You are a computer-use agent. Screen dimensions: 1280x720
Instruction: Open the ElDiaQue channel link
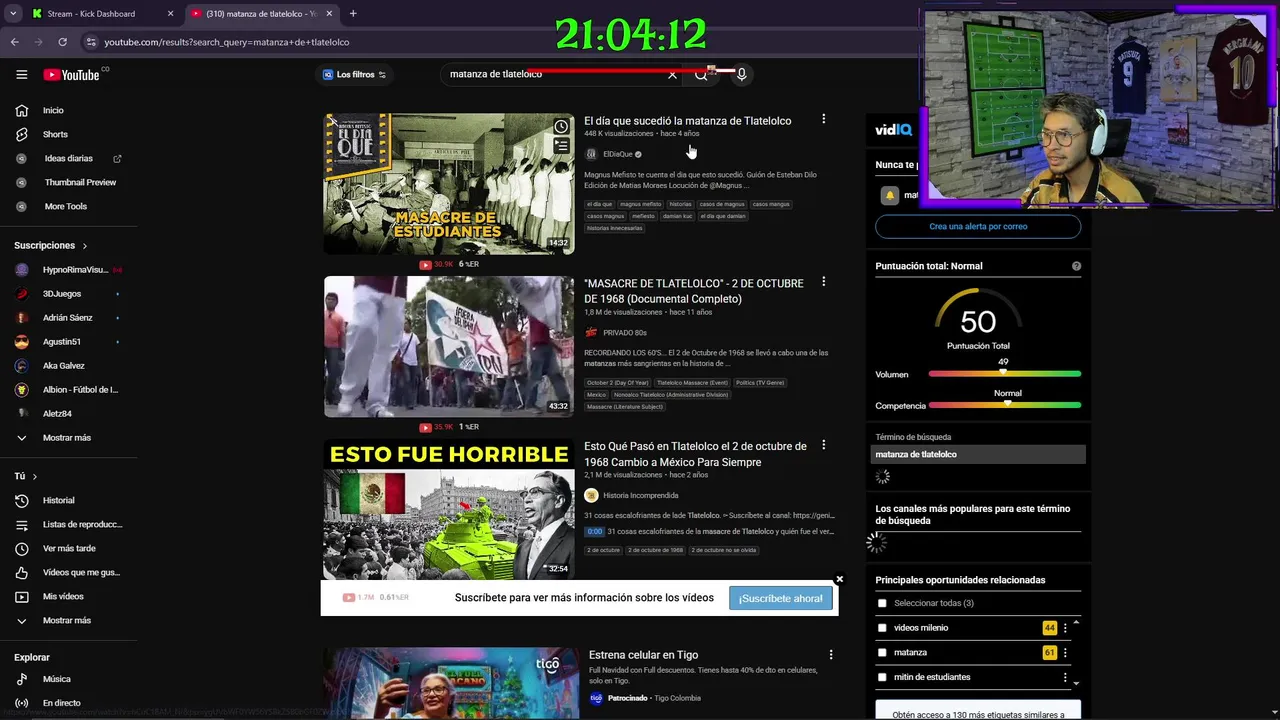pos(618,154)
